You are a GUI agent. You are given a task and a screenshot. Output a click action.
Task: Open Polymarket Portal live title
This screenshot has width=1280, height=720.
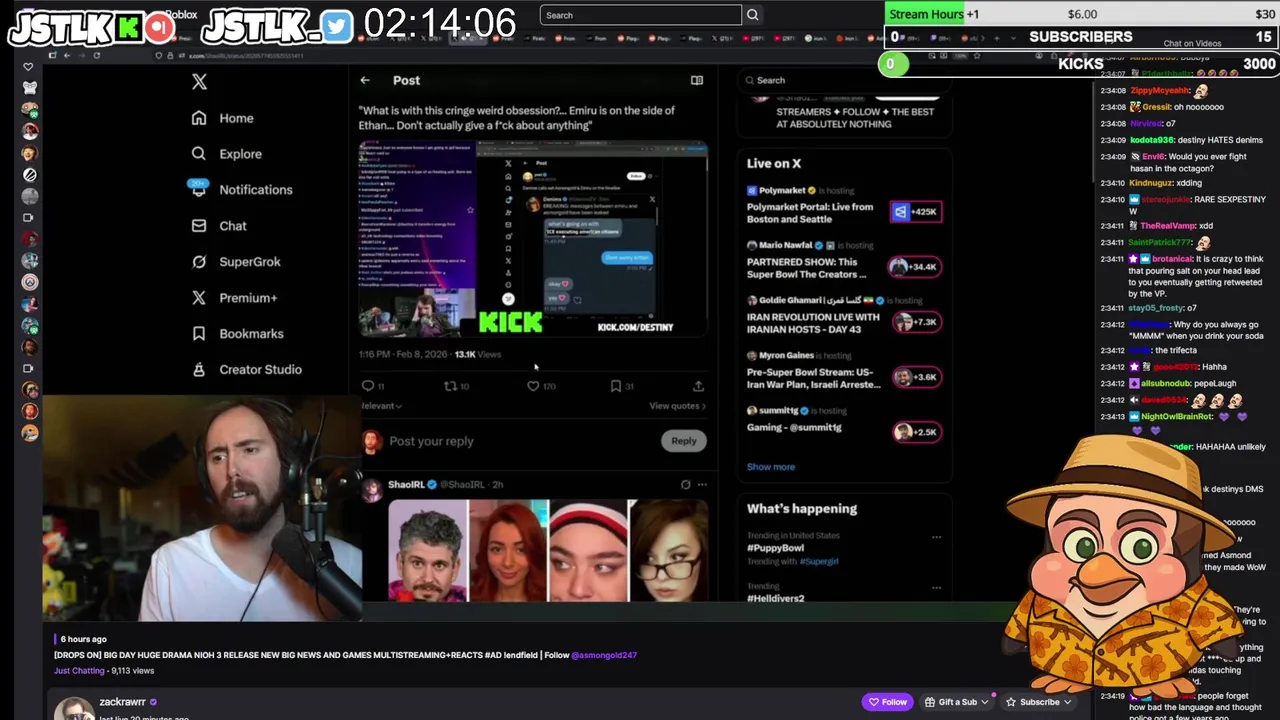810,213
